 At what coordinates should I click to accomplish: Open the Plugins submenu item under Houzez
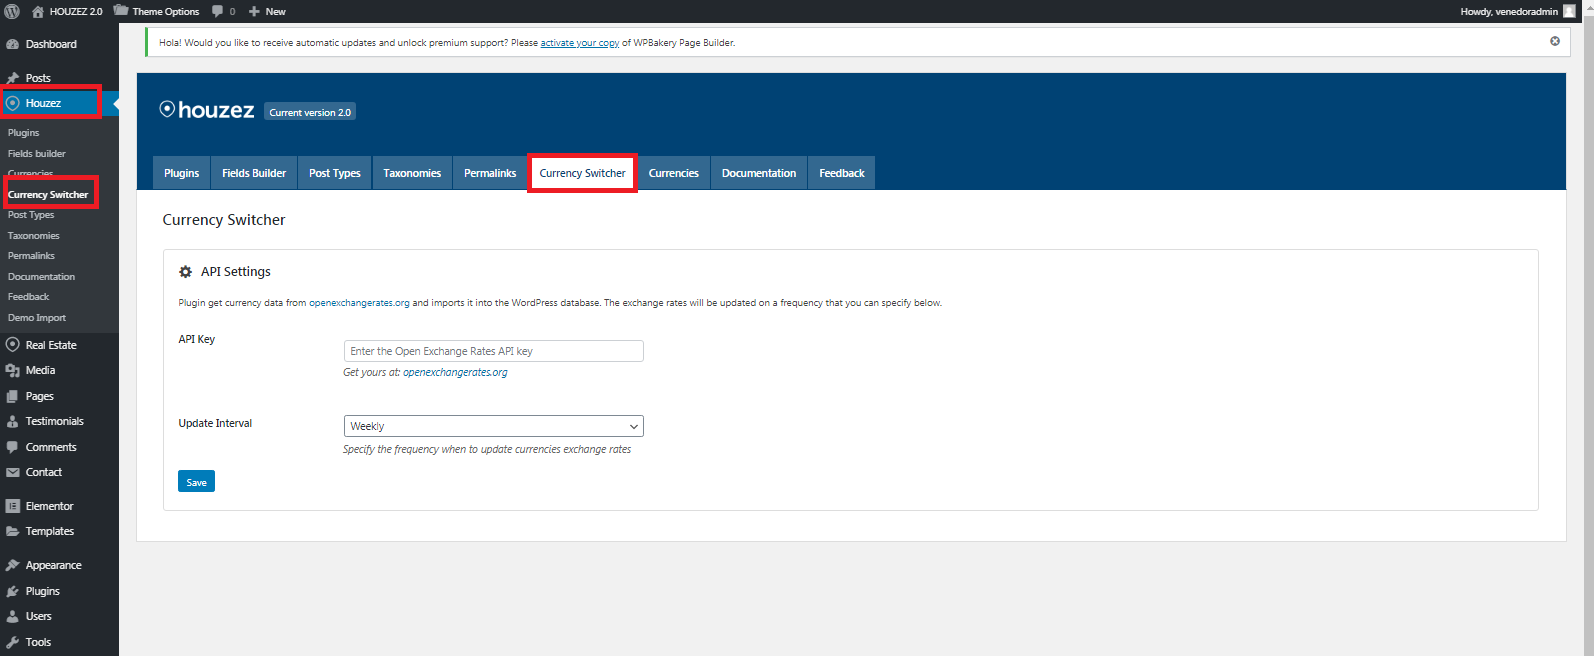24,133
